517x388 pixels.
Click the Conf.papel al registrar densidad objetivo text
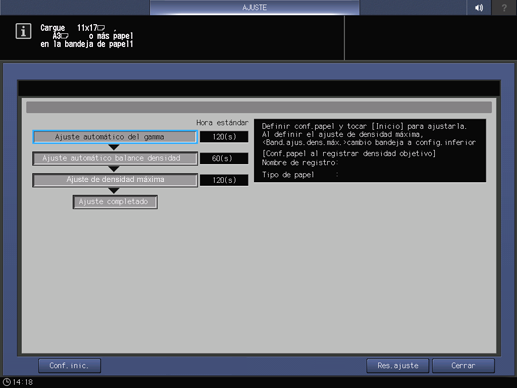click(x=349, y=154)
